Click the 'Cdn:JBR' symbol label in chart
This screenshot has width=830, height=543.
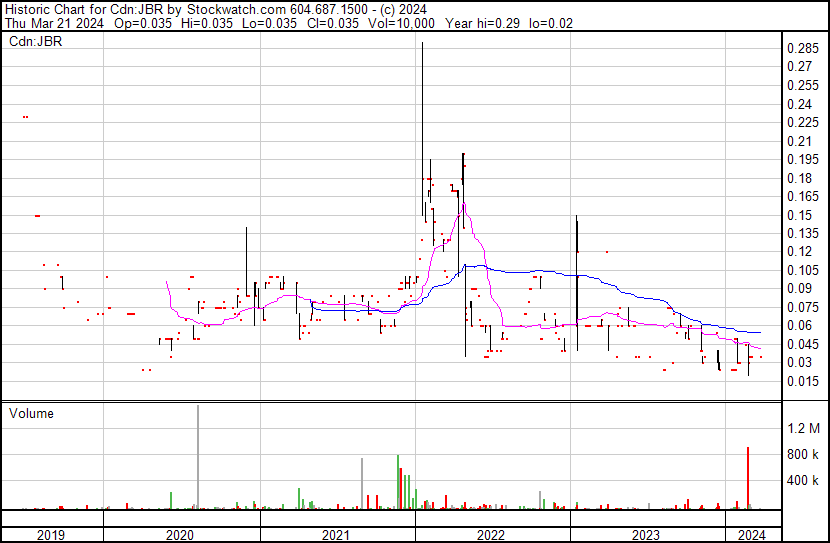click(35, 41)
